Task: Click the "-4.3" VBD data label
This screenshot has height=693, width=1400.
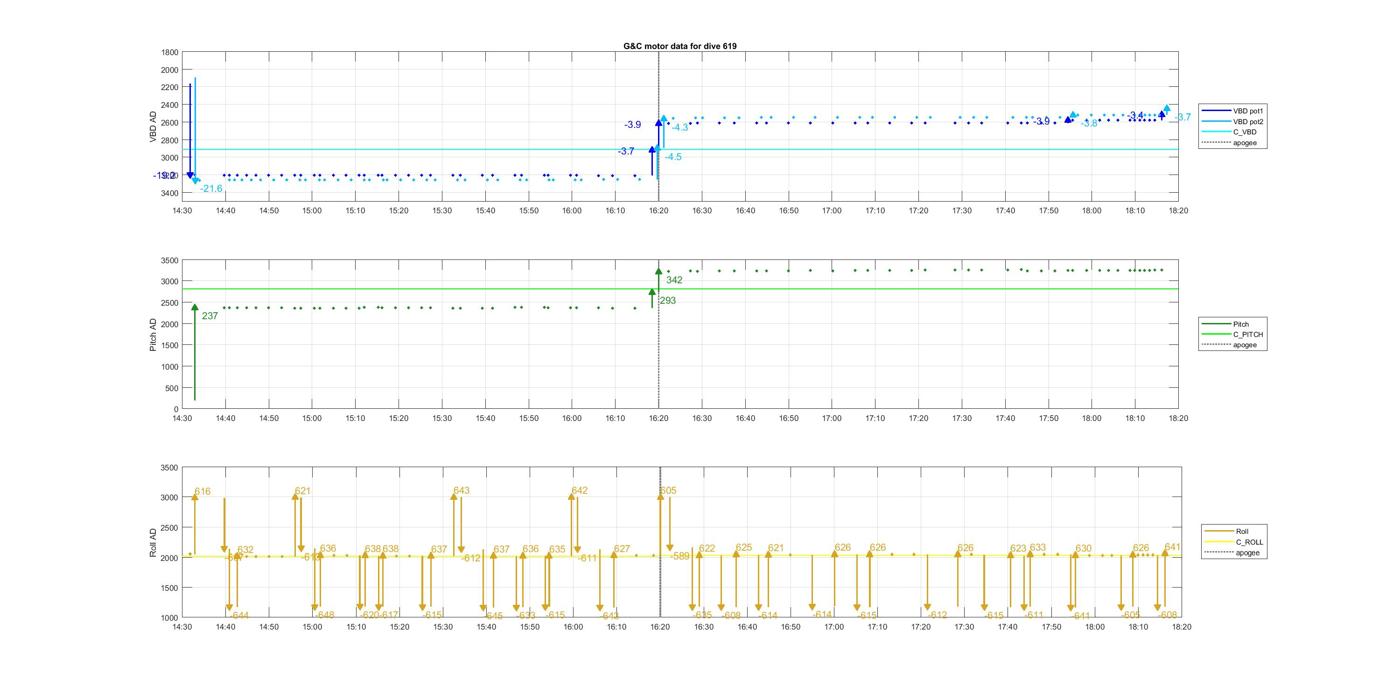Action: tap(679, 128)
